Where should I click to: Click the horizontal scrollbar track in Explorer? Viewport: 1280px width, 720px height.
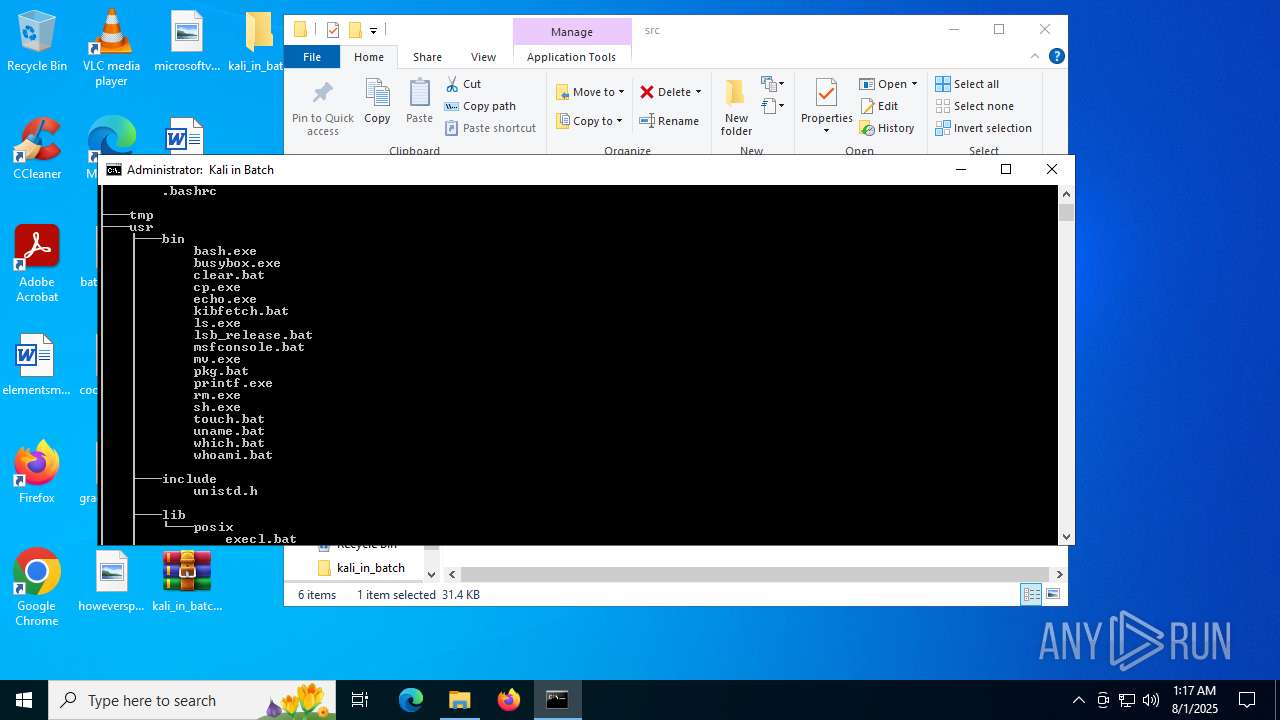coord(755,574)
